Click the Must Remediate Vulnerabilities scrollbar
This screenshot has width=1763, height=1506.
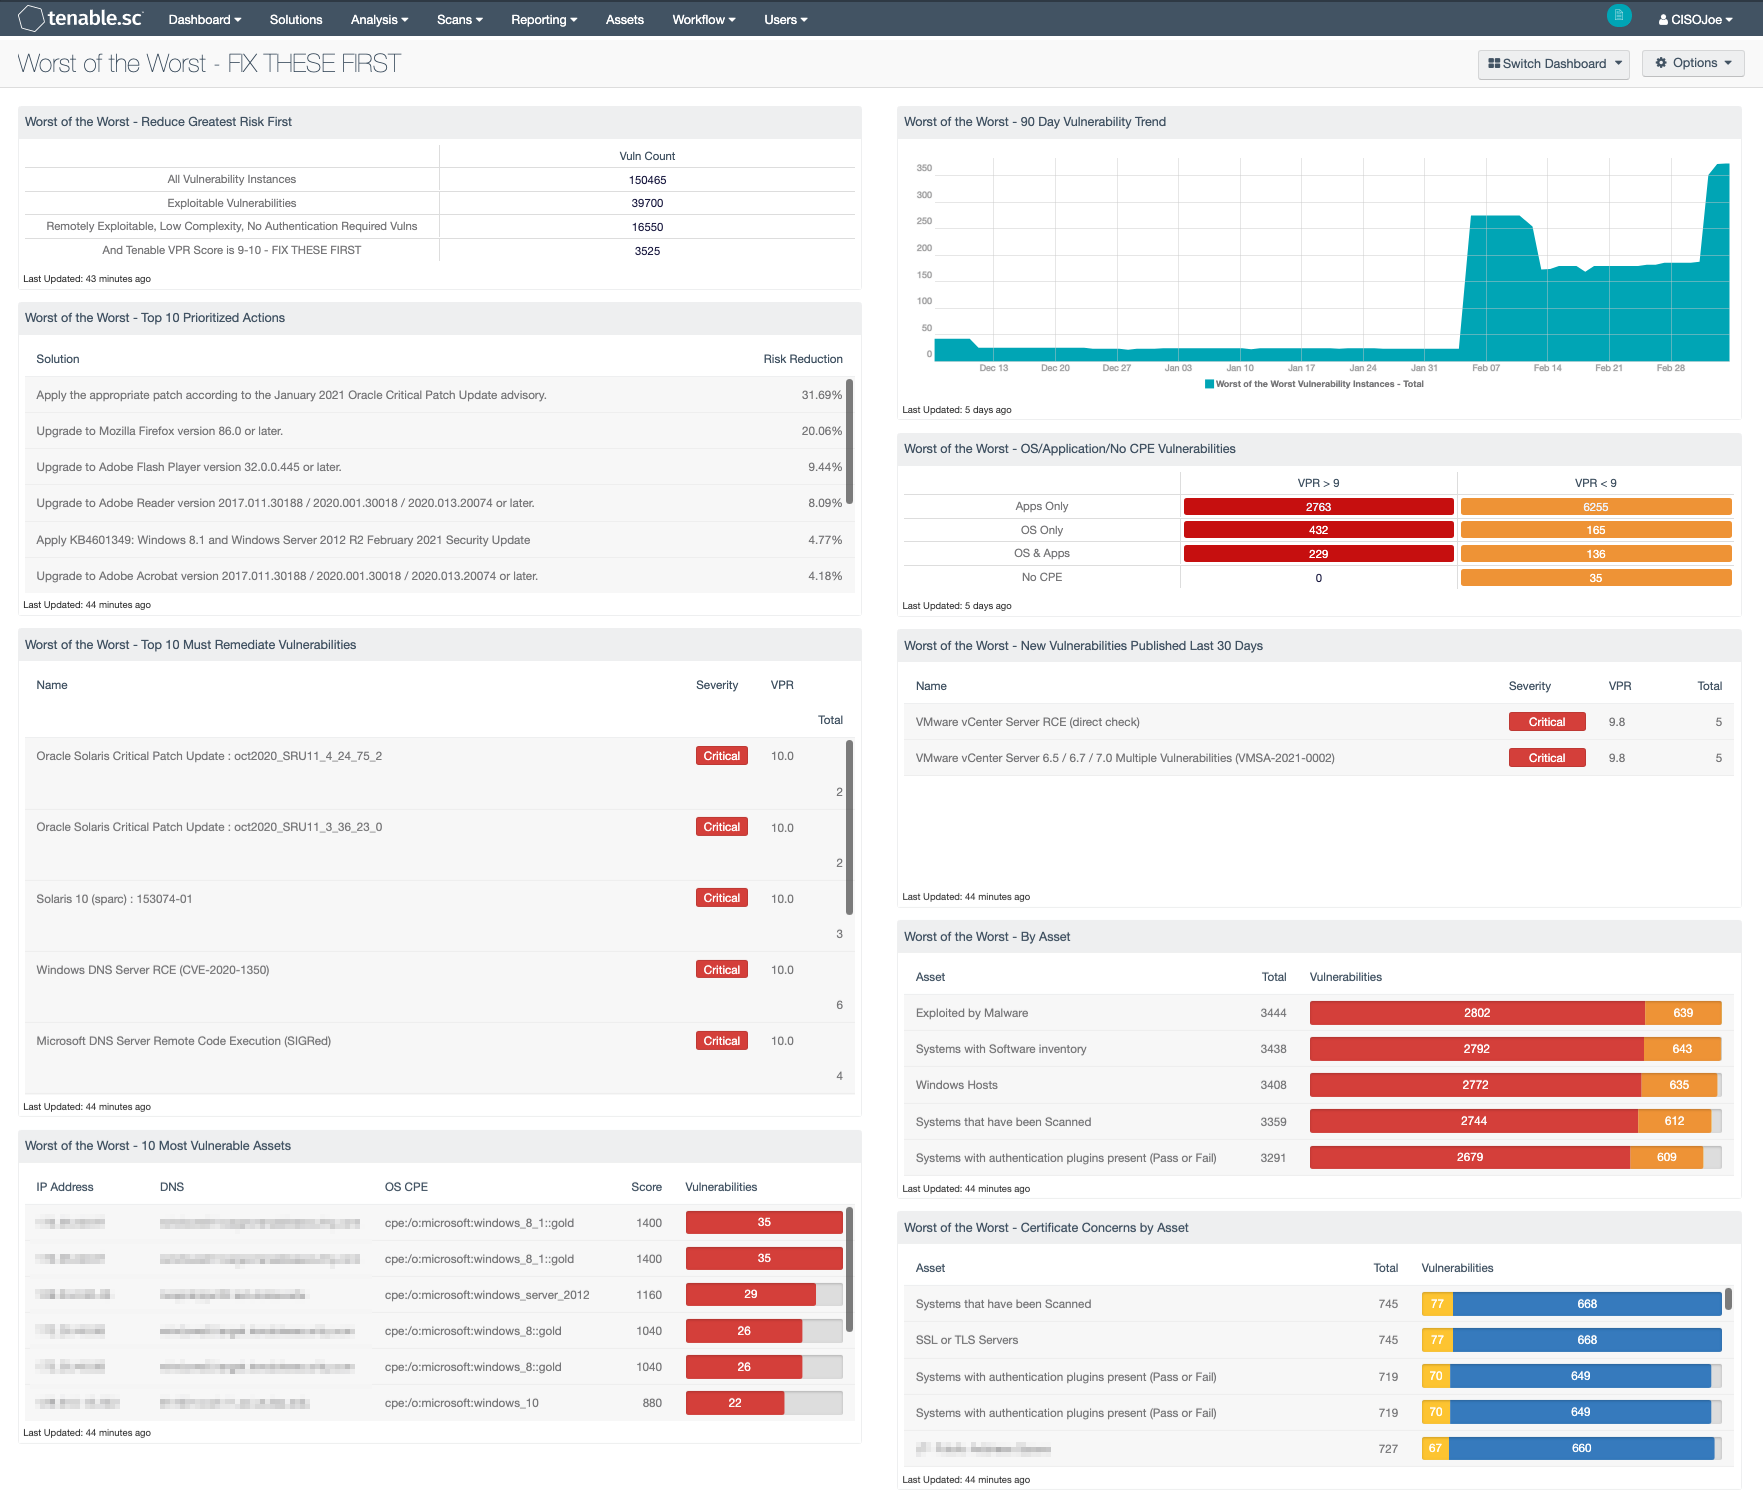[849, 827]
